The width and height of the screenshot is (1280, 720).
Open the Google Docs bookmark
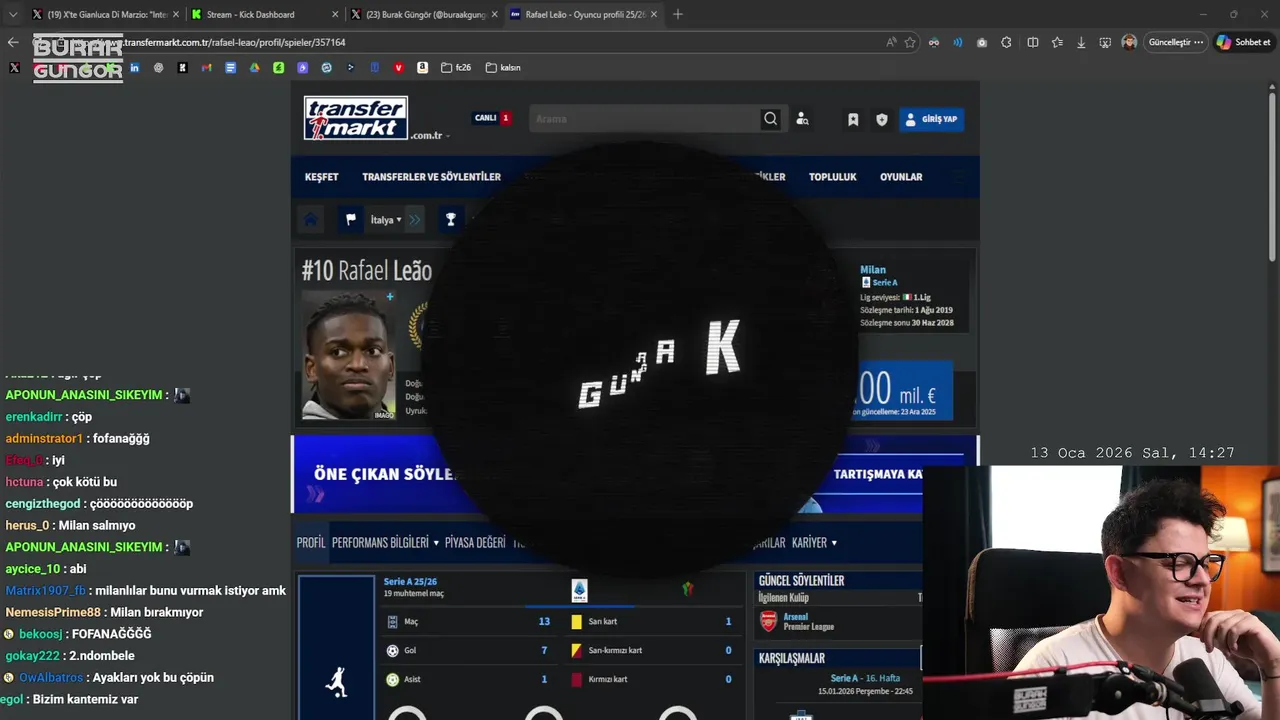(x=231, y=68)
